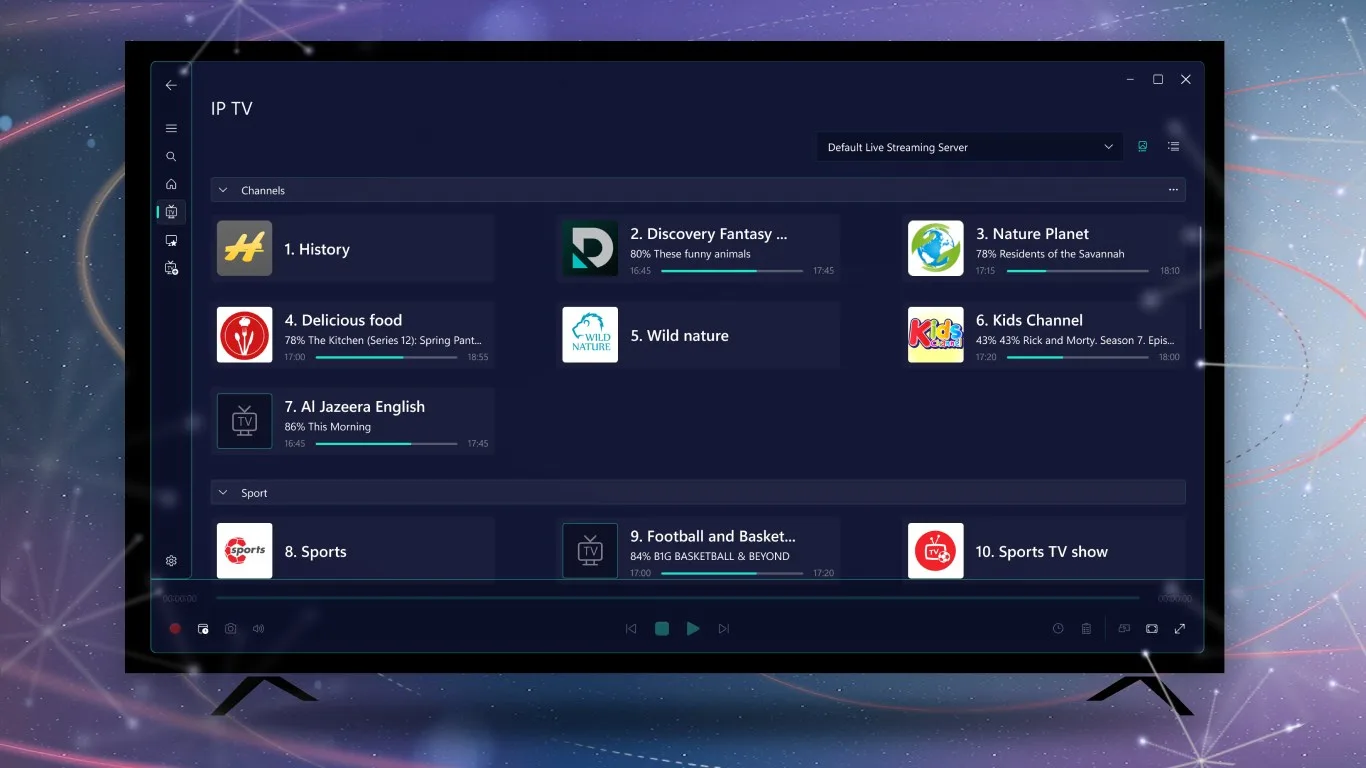
Task: Select channel title 2. Discovery Fantasy
Action: tap(709, 234)
